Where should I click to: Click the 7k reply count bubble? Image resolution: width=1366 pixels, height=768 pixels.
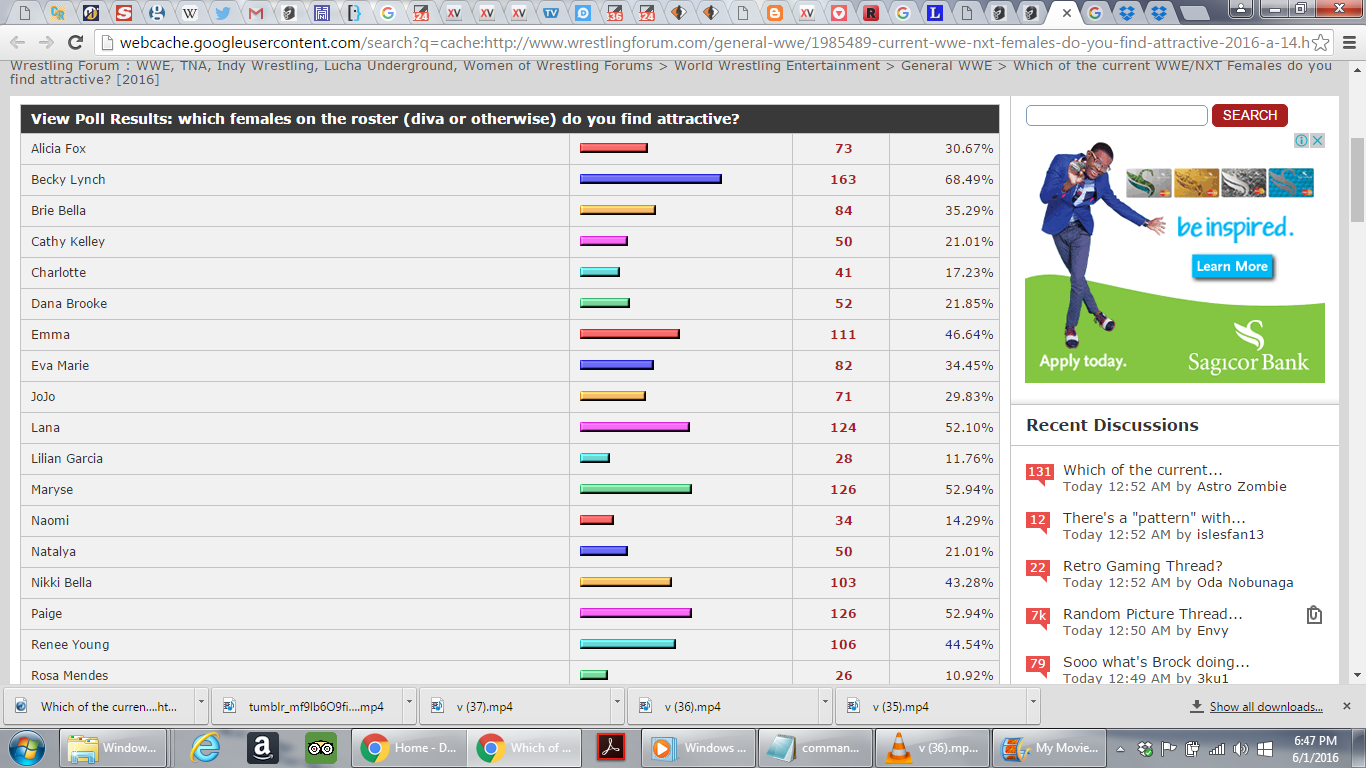[1040, 617]
